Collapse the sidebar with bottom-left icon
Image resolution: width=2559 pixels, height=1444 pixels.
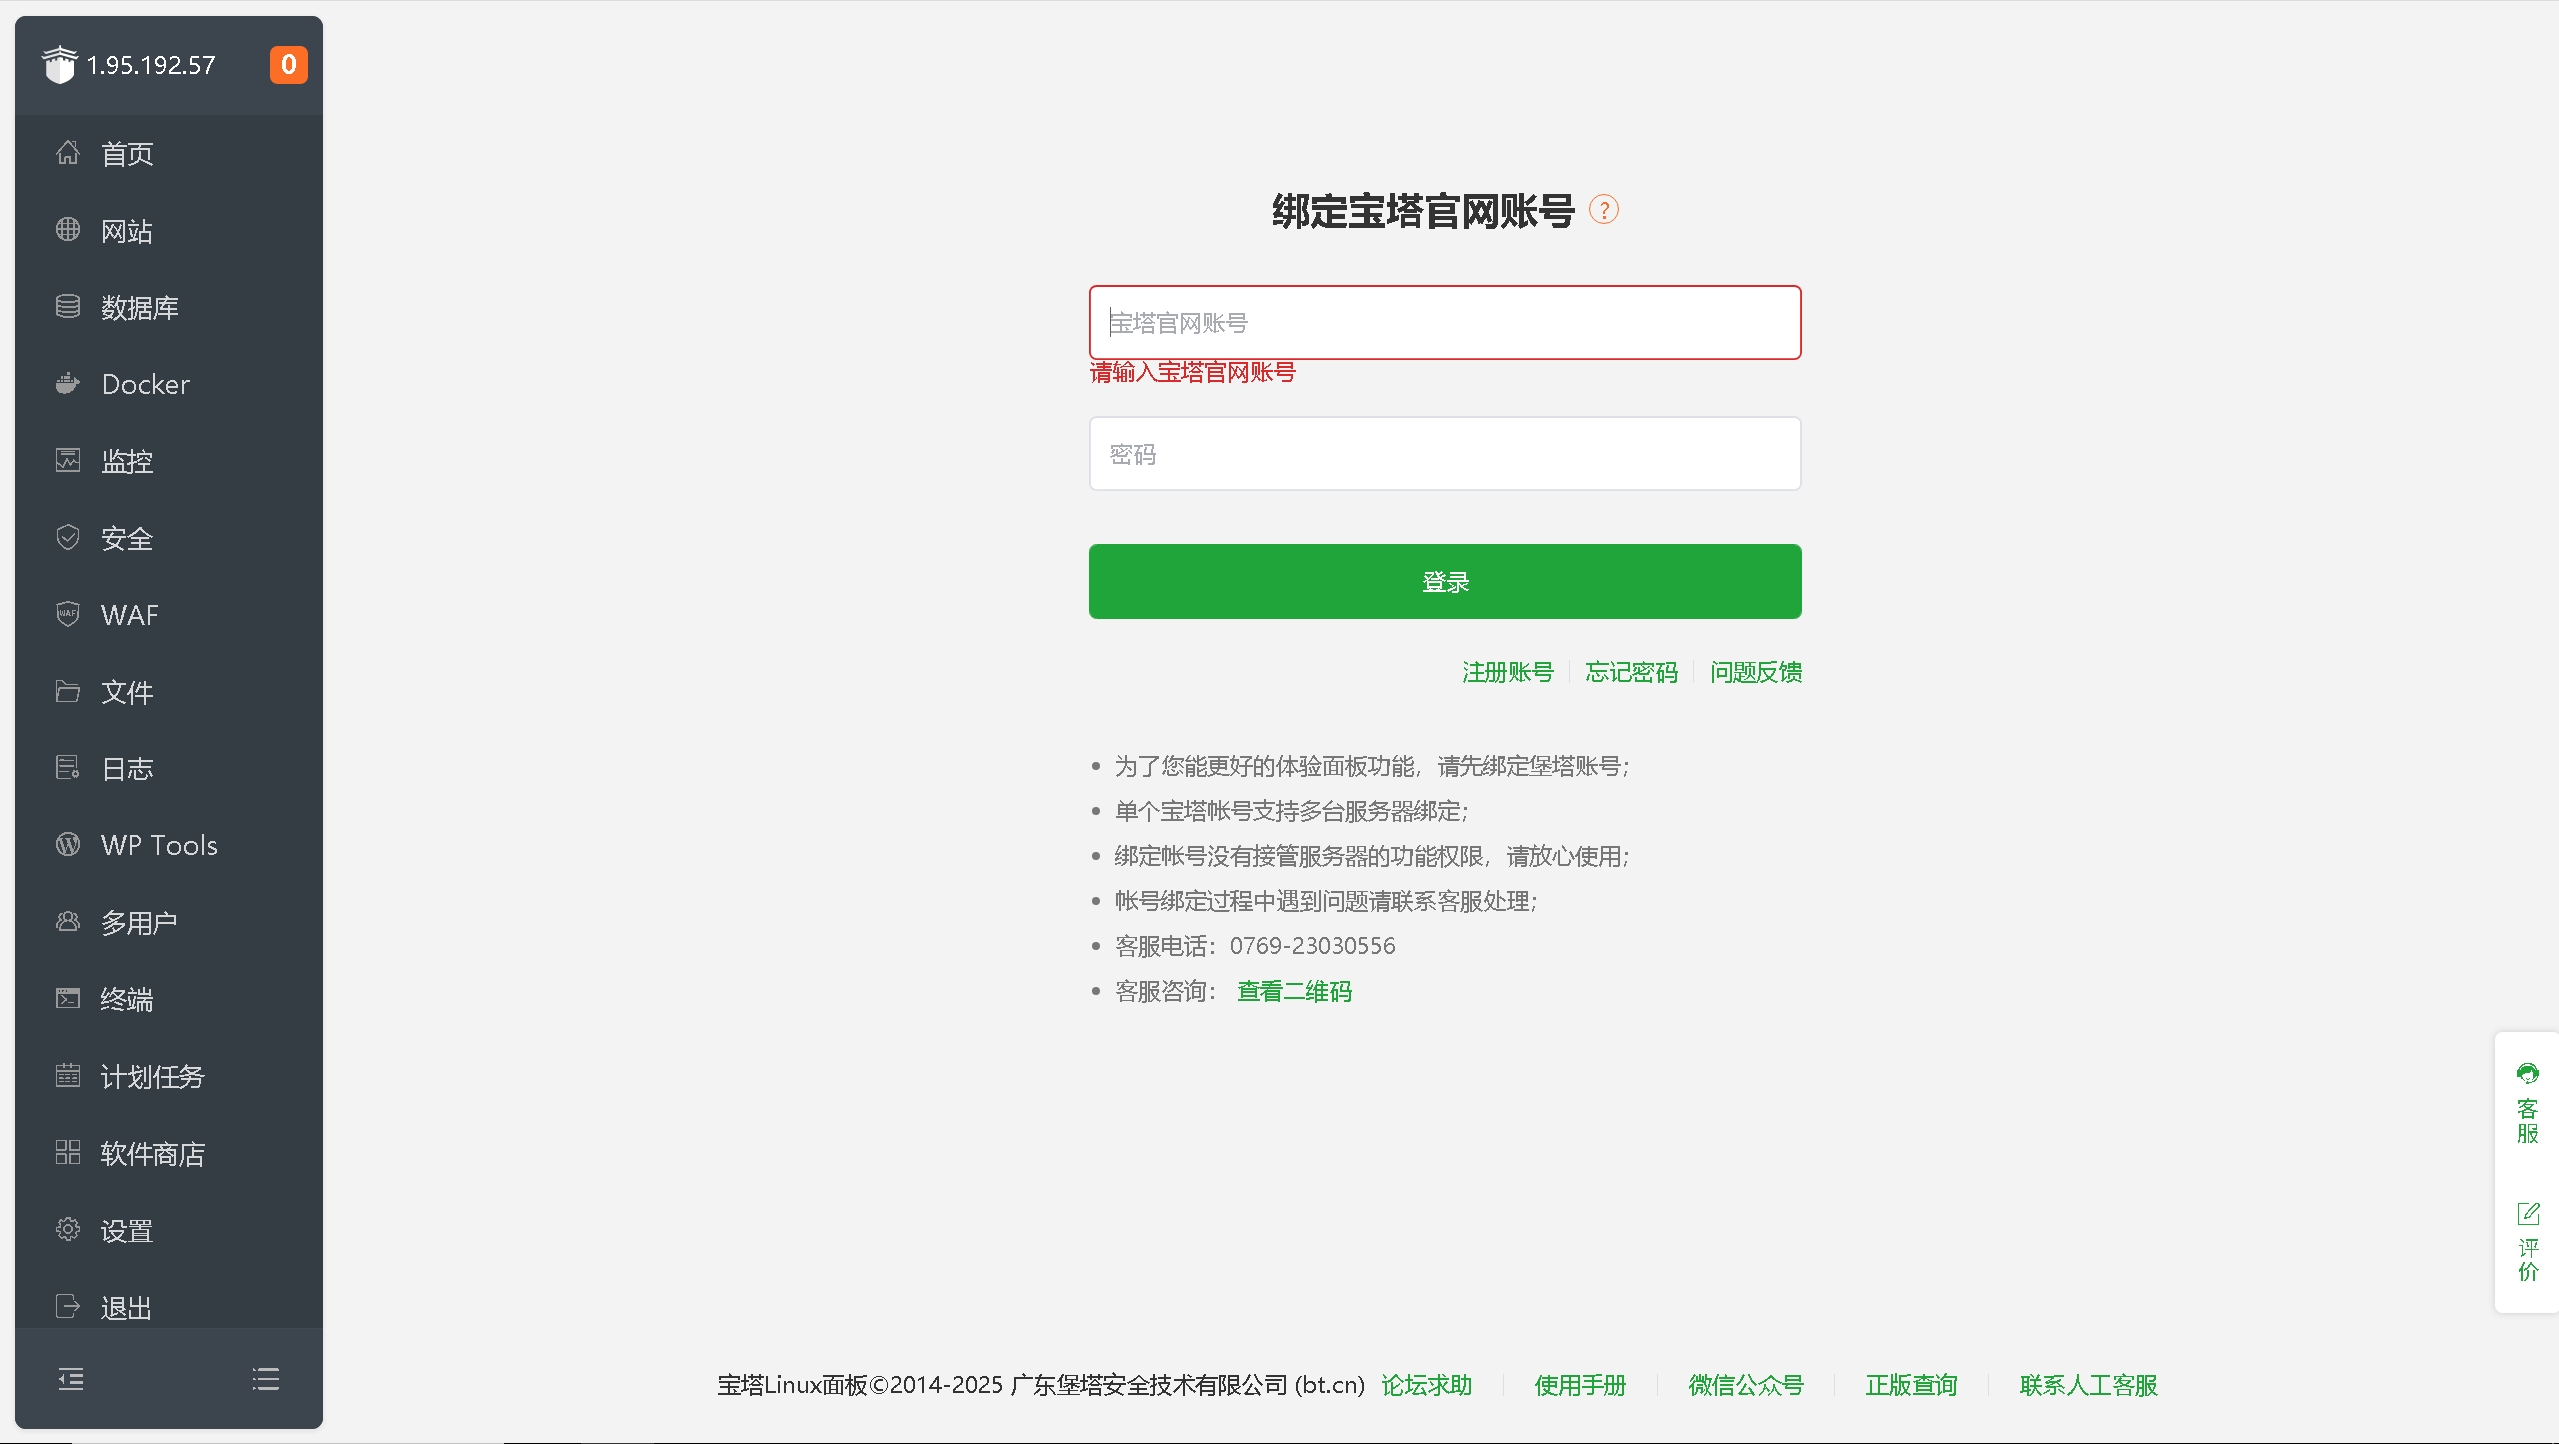click(71, 1379)
